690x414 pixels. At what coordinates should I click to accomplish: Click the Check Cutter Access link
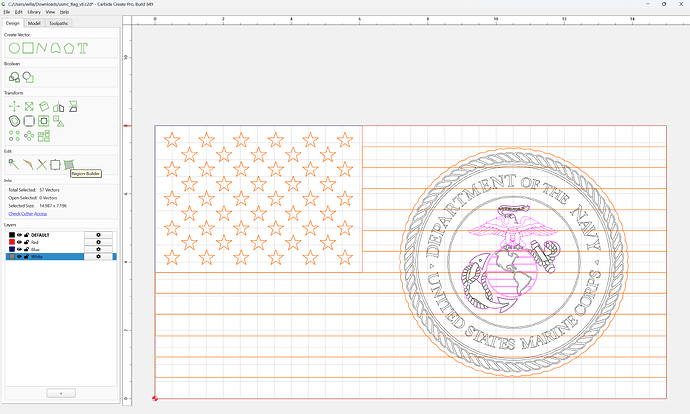(x=28, y=214)
